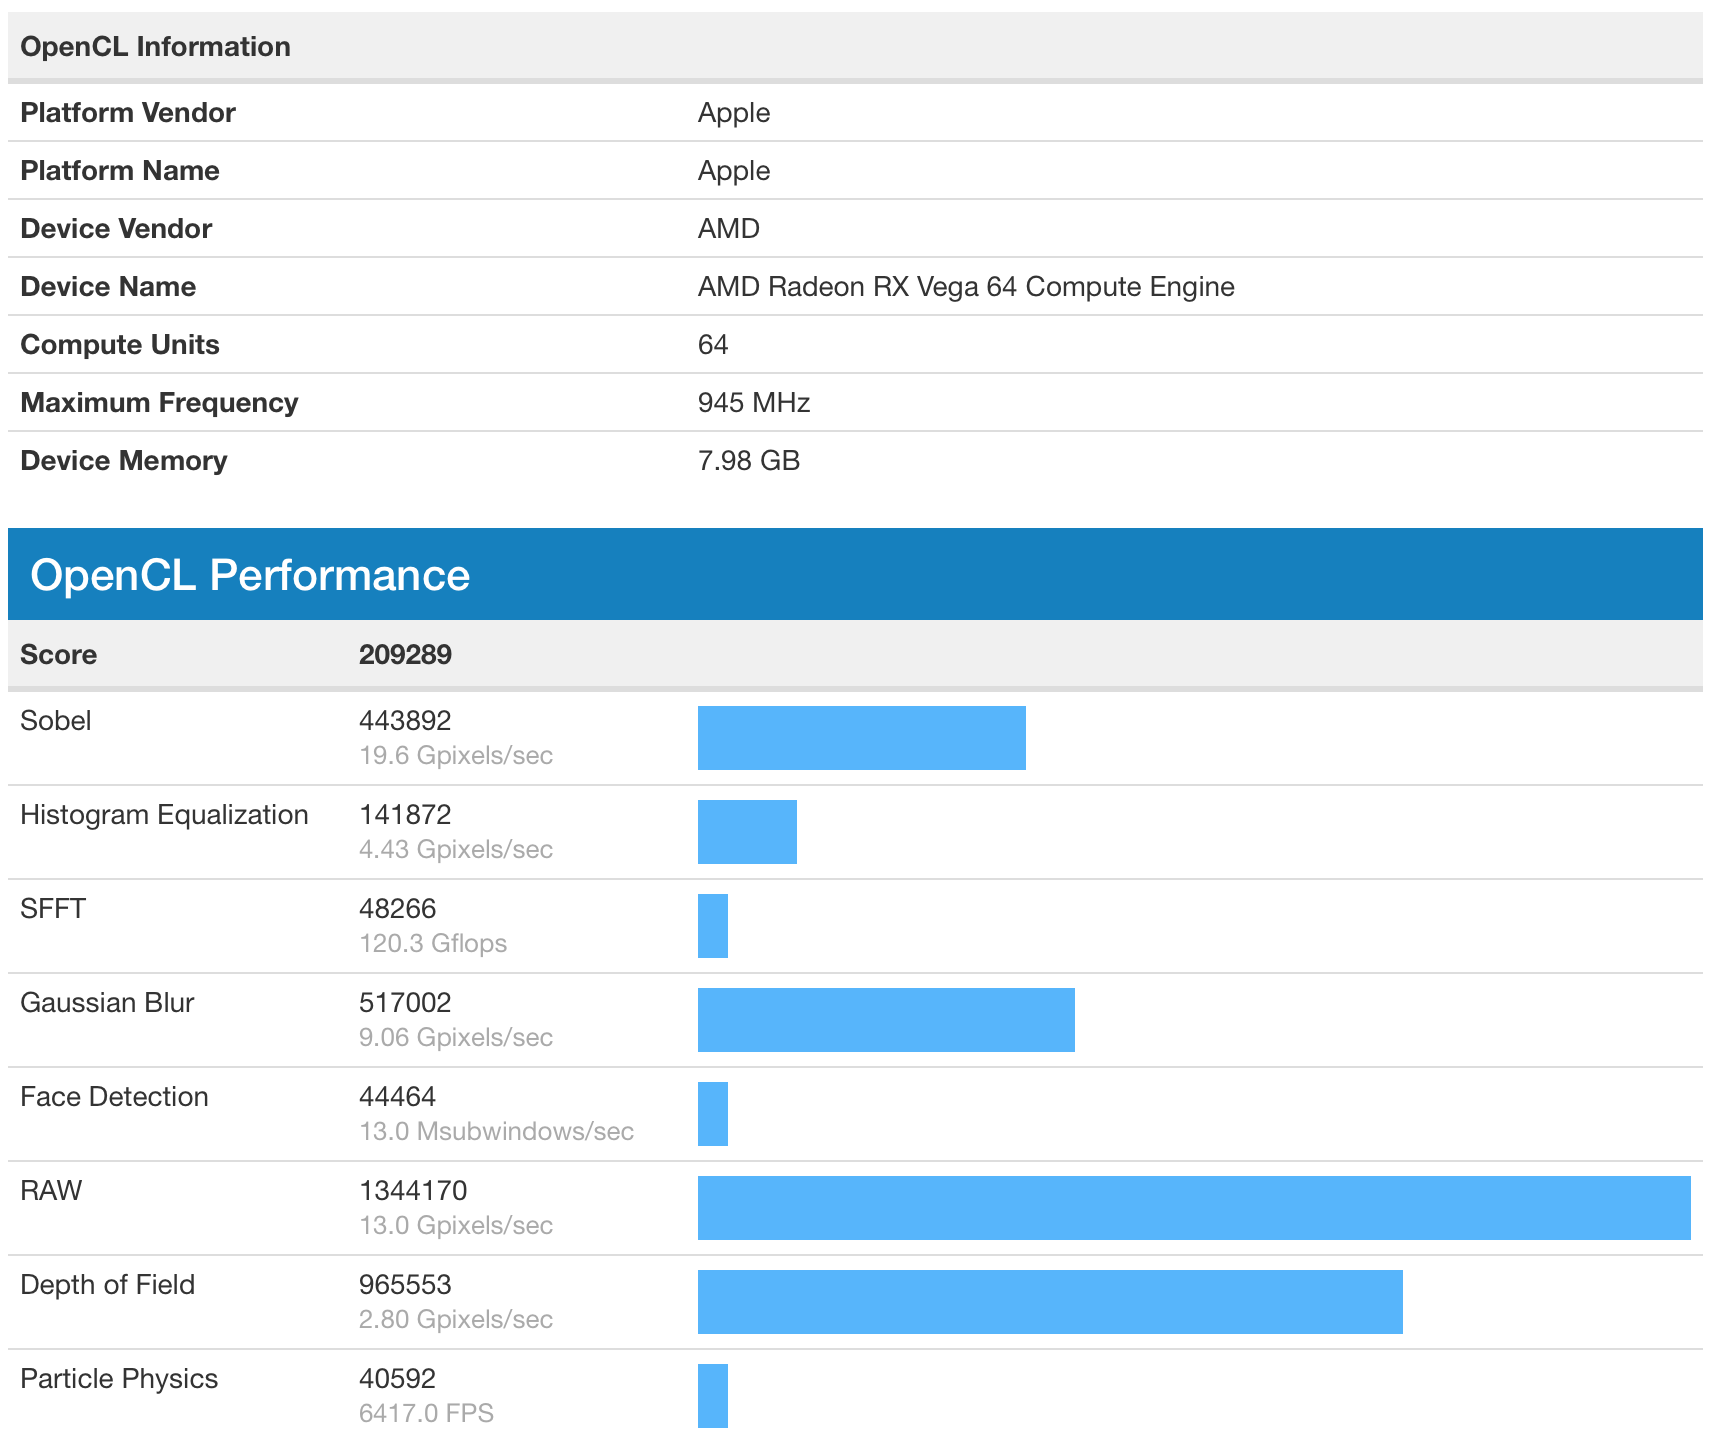1714x1450 pixels.
Task: Click the Face Detection performance bar
Action: pyautogui.click(x=713, y=1114)
